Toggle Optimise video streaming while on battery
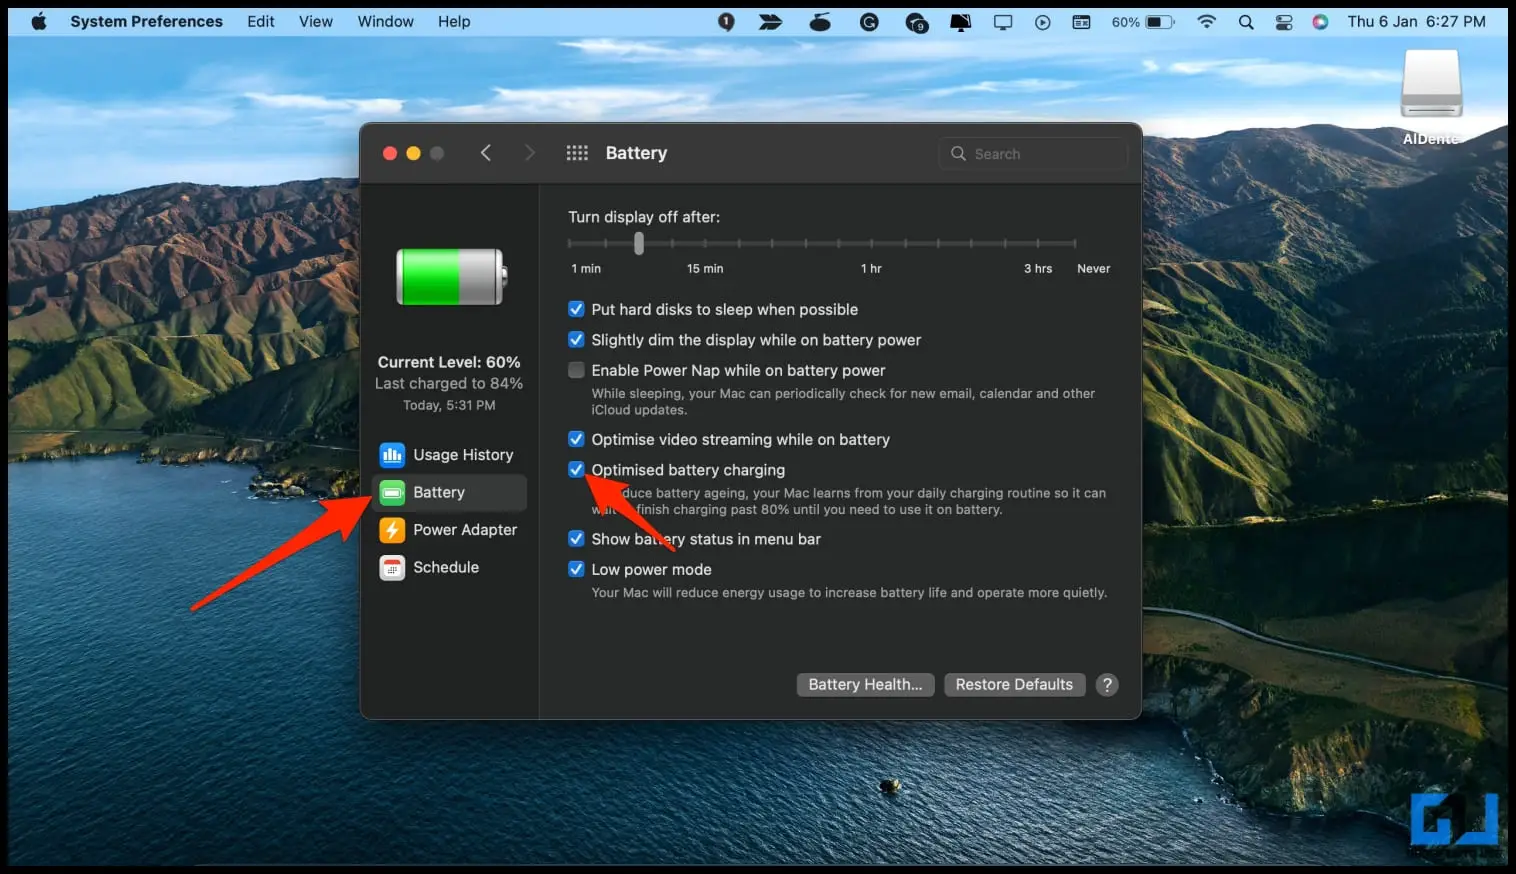 point(576,439)
